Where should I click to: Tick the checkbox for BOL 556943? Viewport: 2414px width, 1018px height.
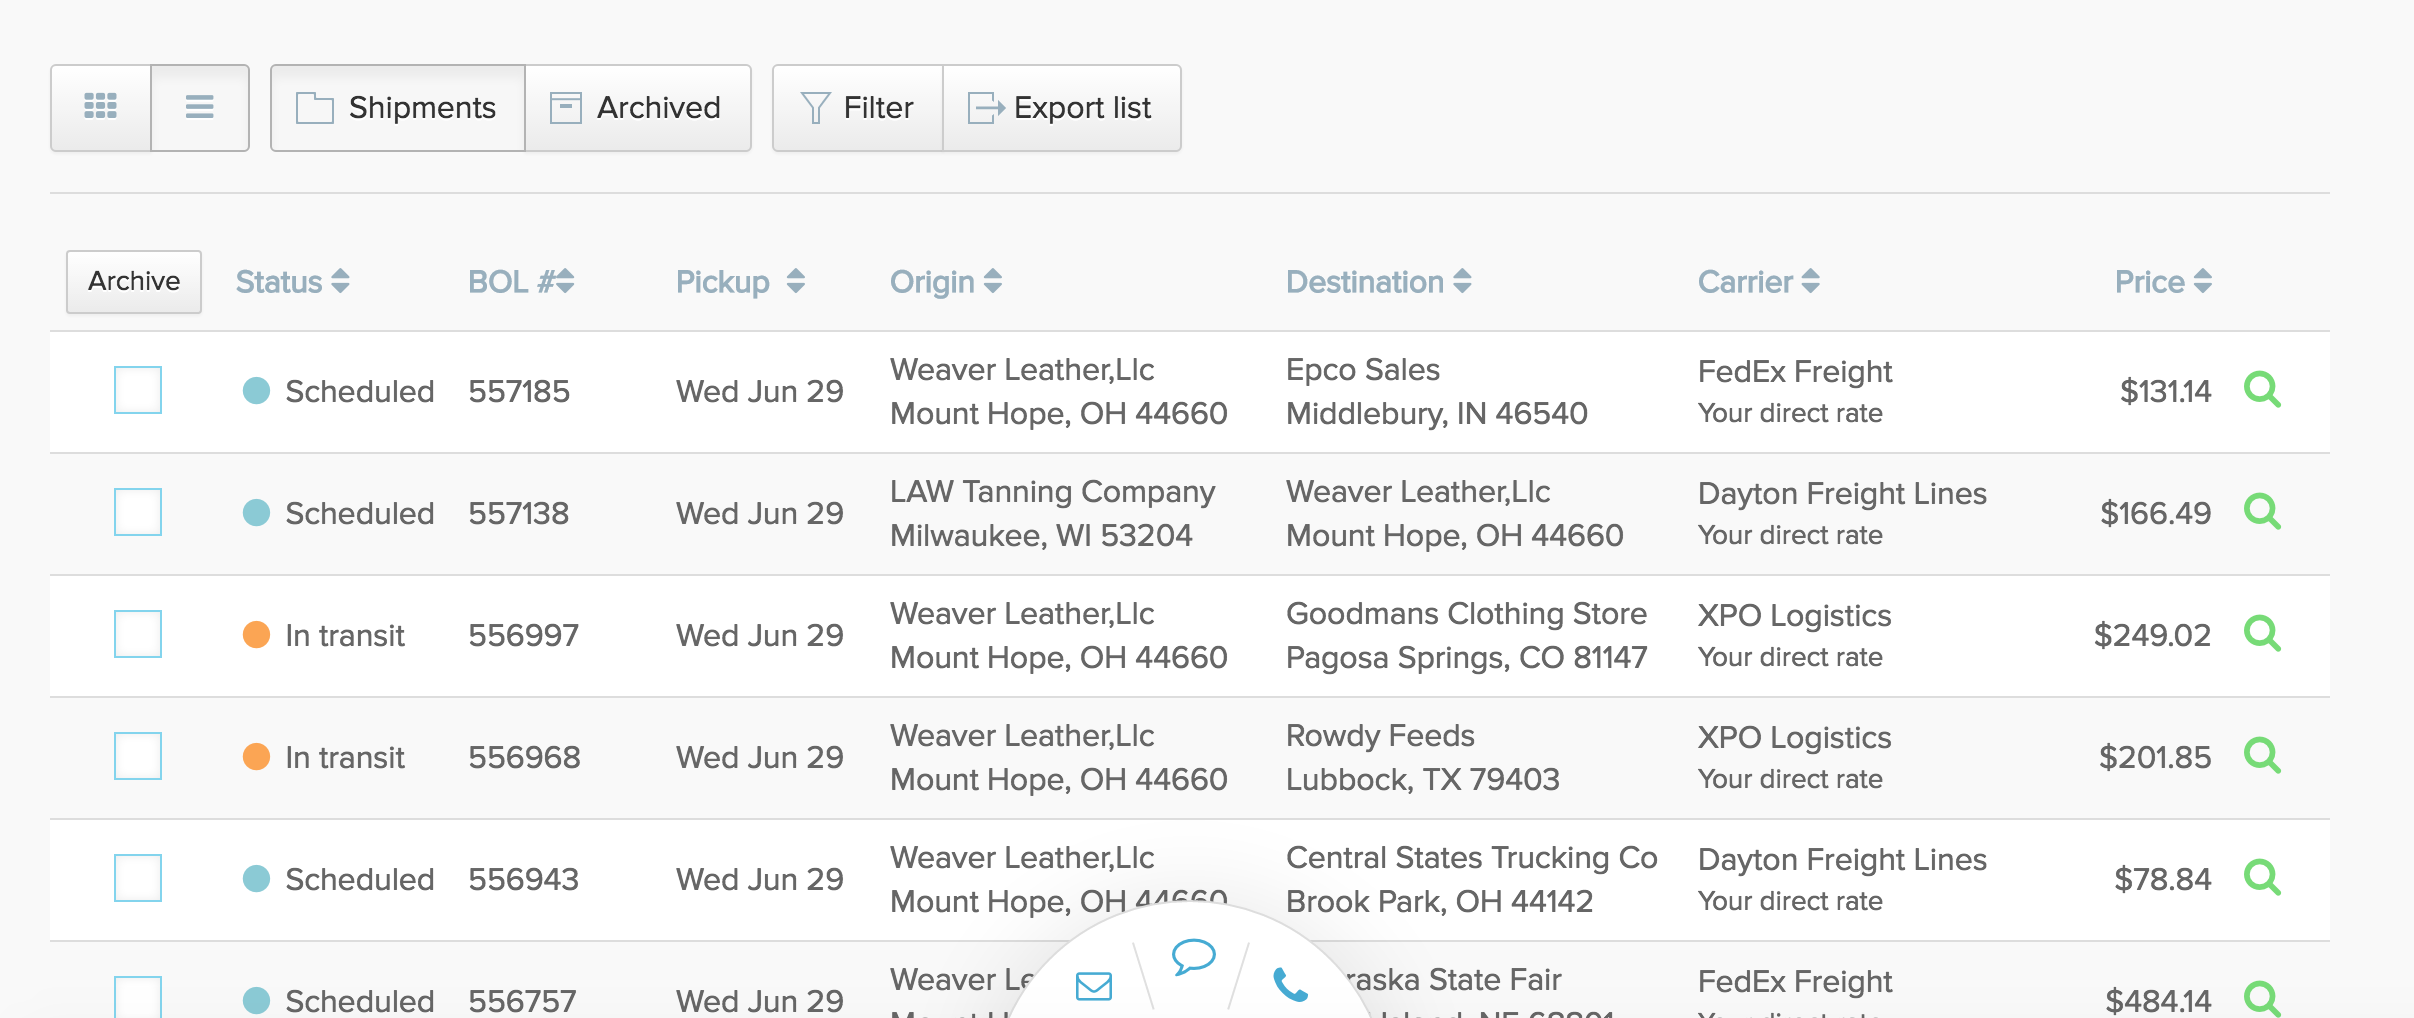[138, 878]
